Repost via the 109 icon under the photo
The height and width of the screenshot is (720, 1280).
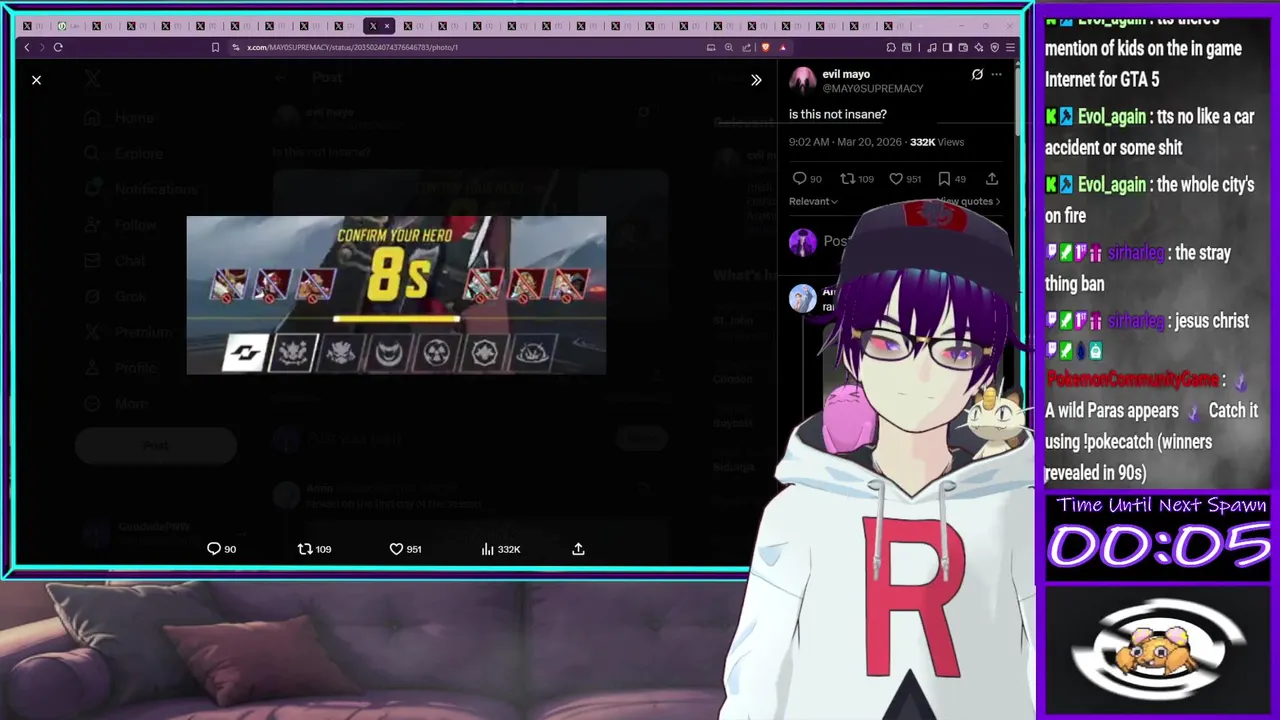pos(315,549)
